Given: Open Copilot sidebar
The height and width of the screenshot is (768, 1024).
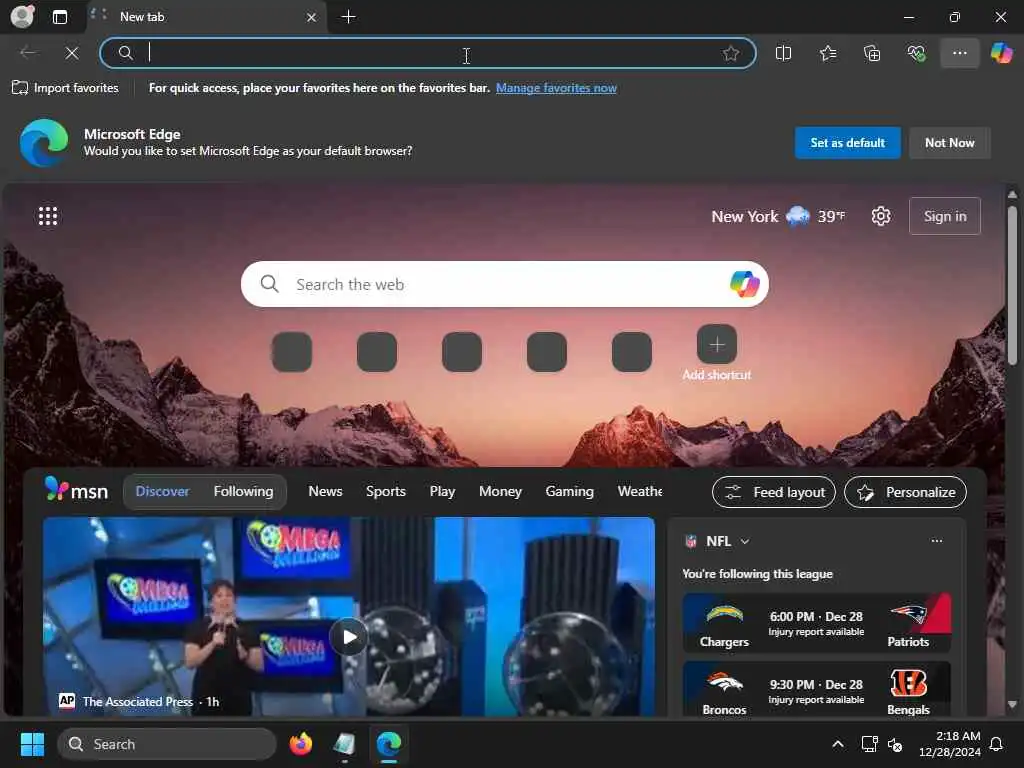Looking at the screenshot, I should [x=1001, y=53].
